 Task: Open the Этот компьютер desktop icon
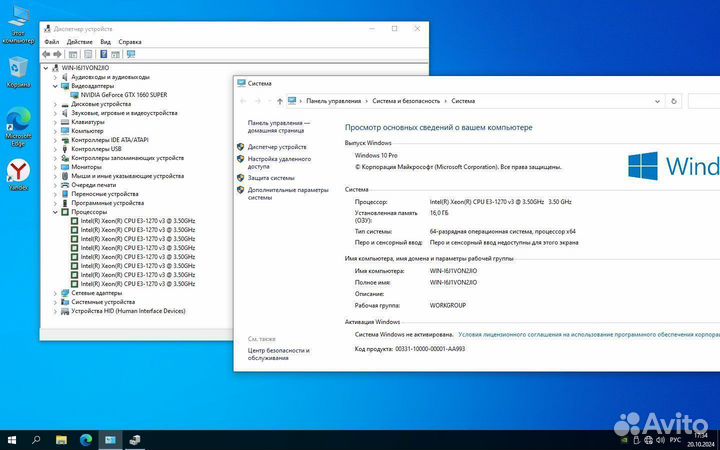(18, 24)
